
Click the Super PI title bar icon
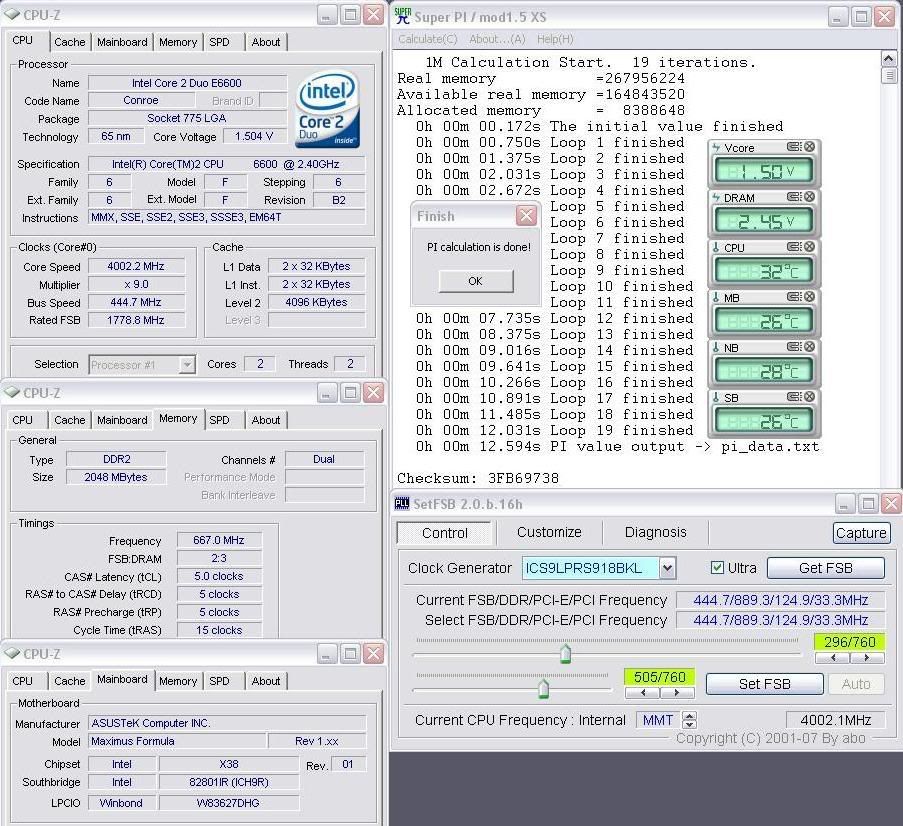(x=403, y=16)
